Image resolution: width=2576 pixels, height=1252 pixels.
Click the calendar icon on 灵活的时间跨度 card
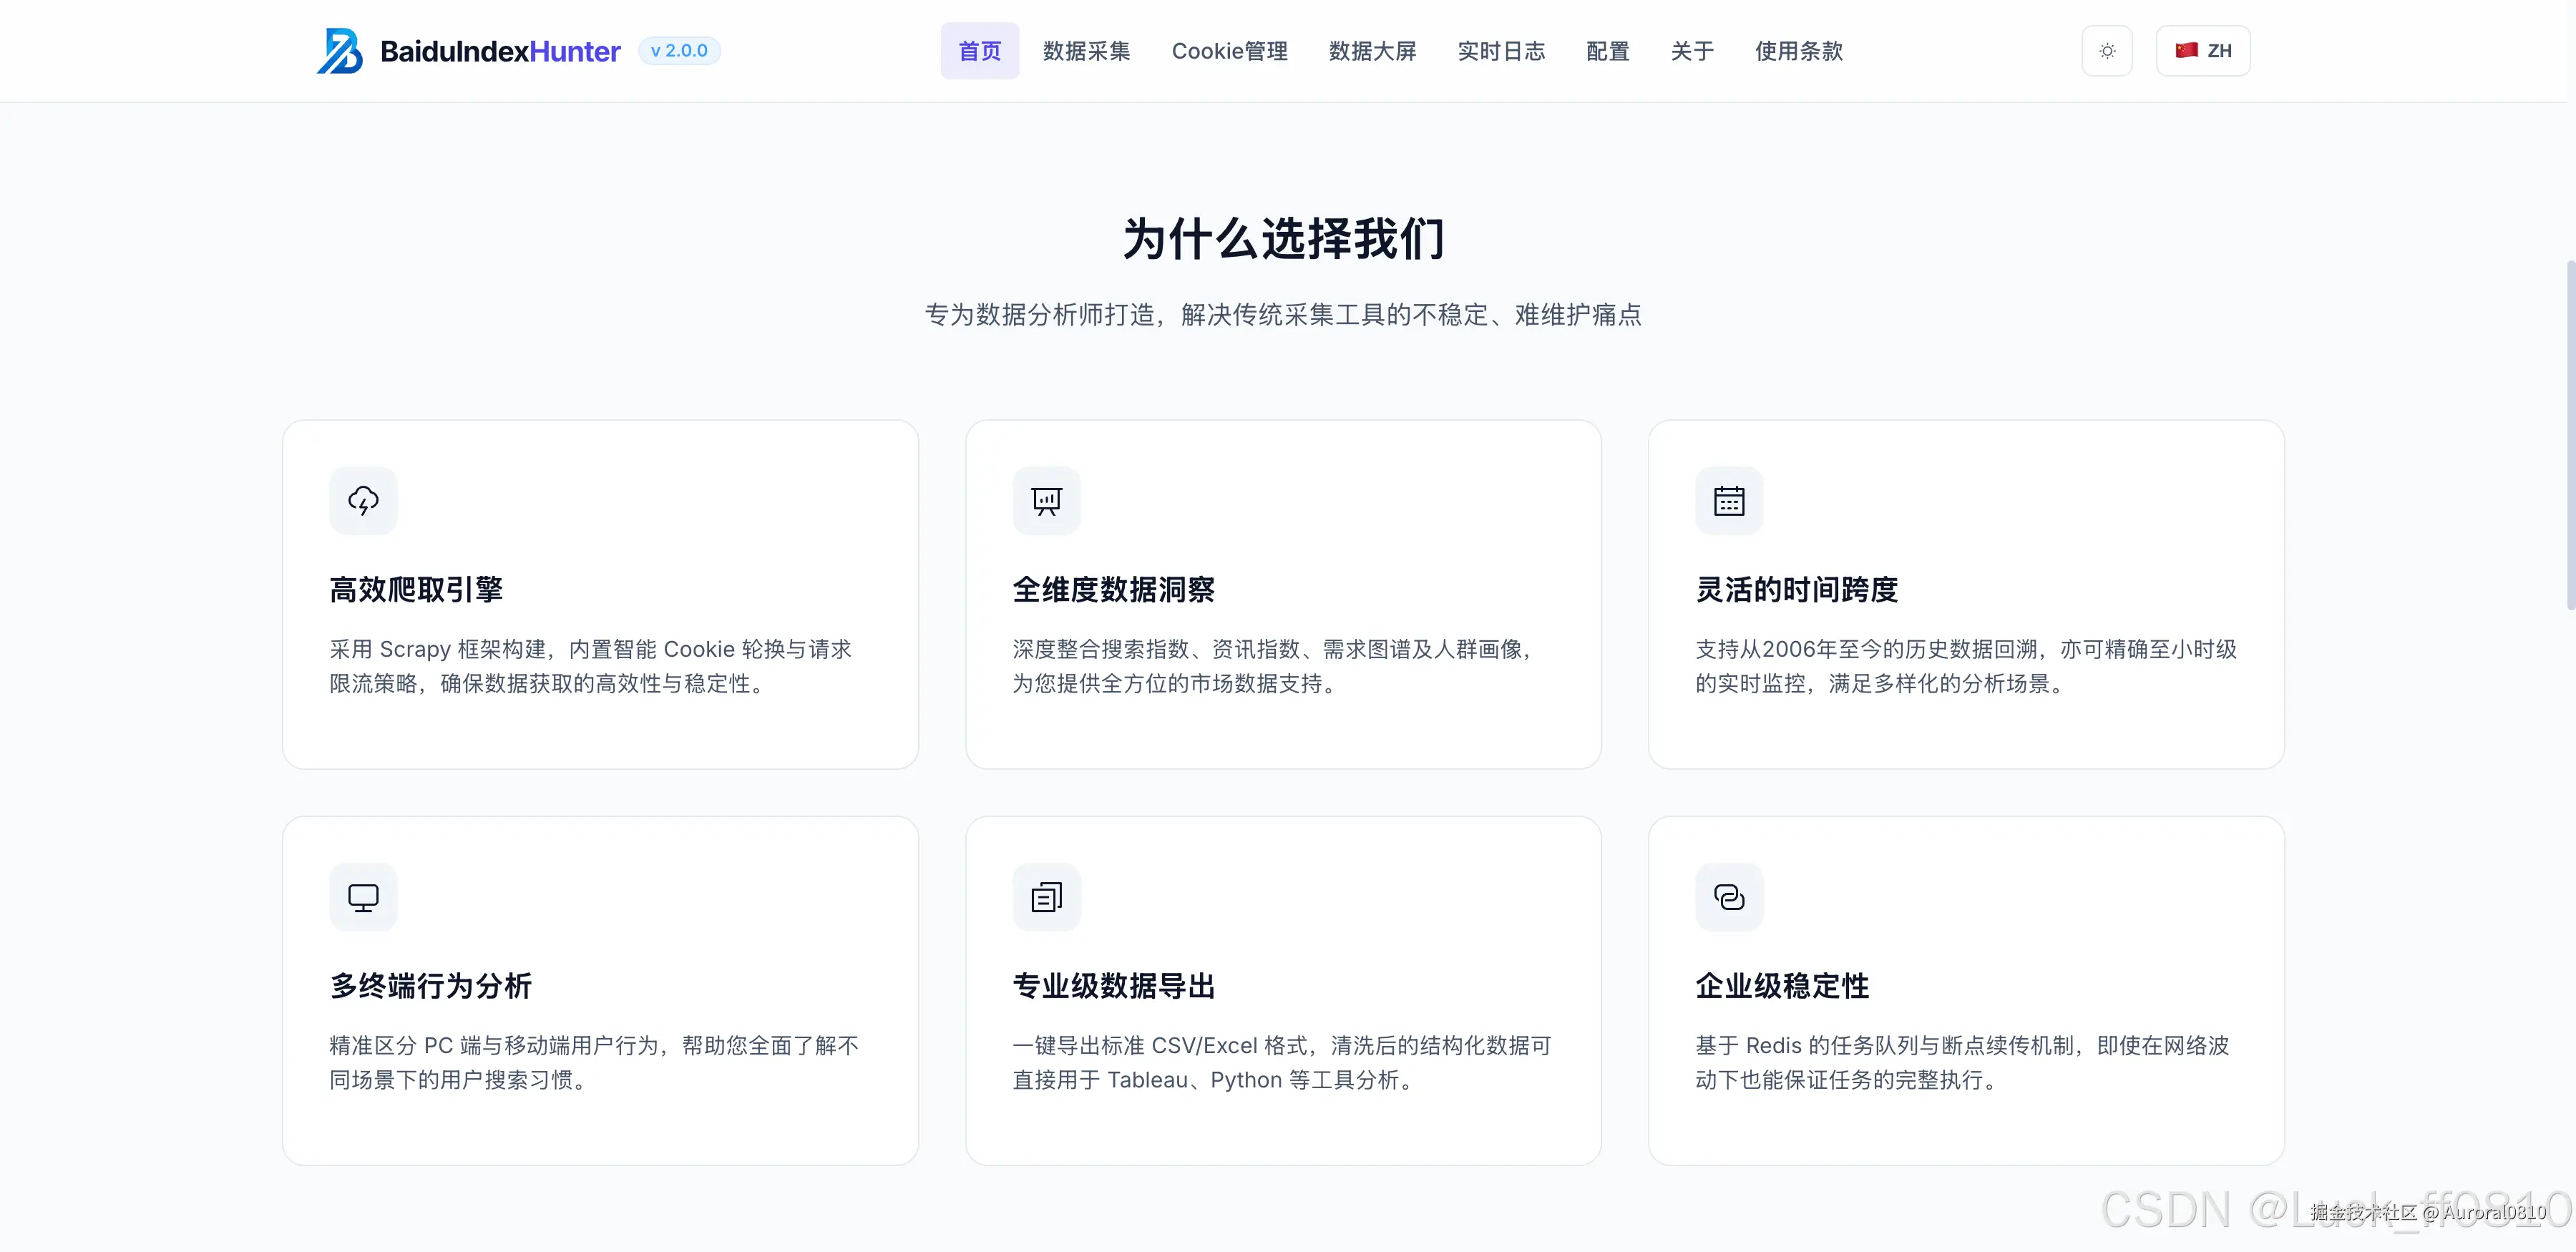point(1729,500)
